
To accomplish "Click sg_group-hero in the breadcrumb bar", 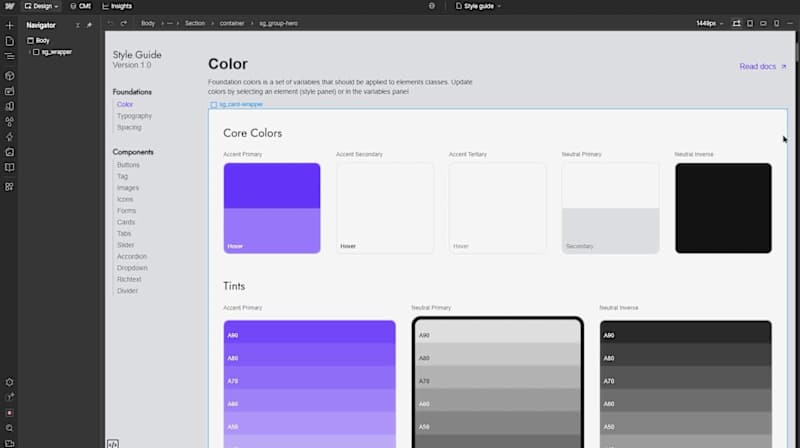I will coord(278,23).
